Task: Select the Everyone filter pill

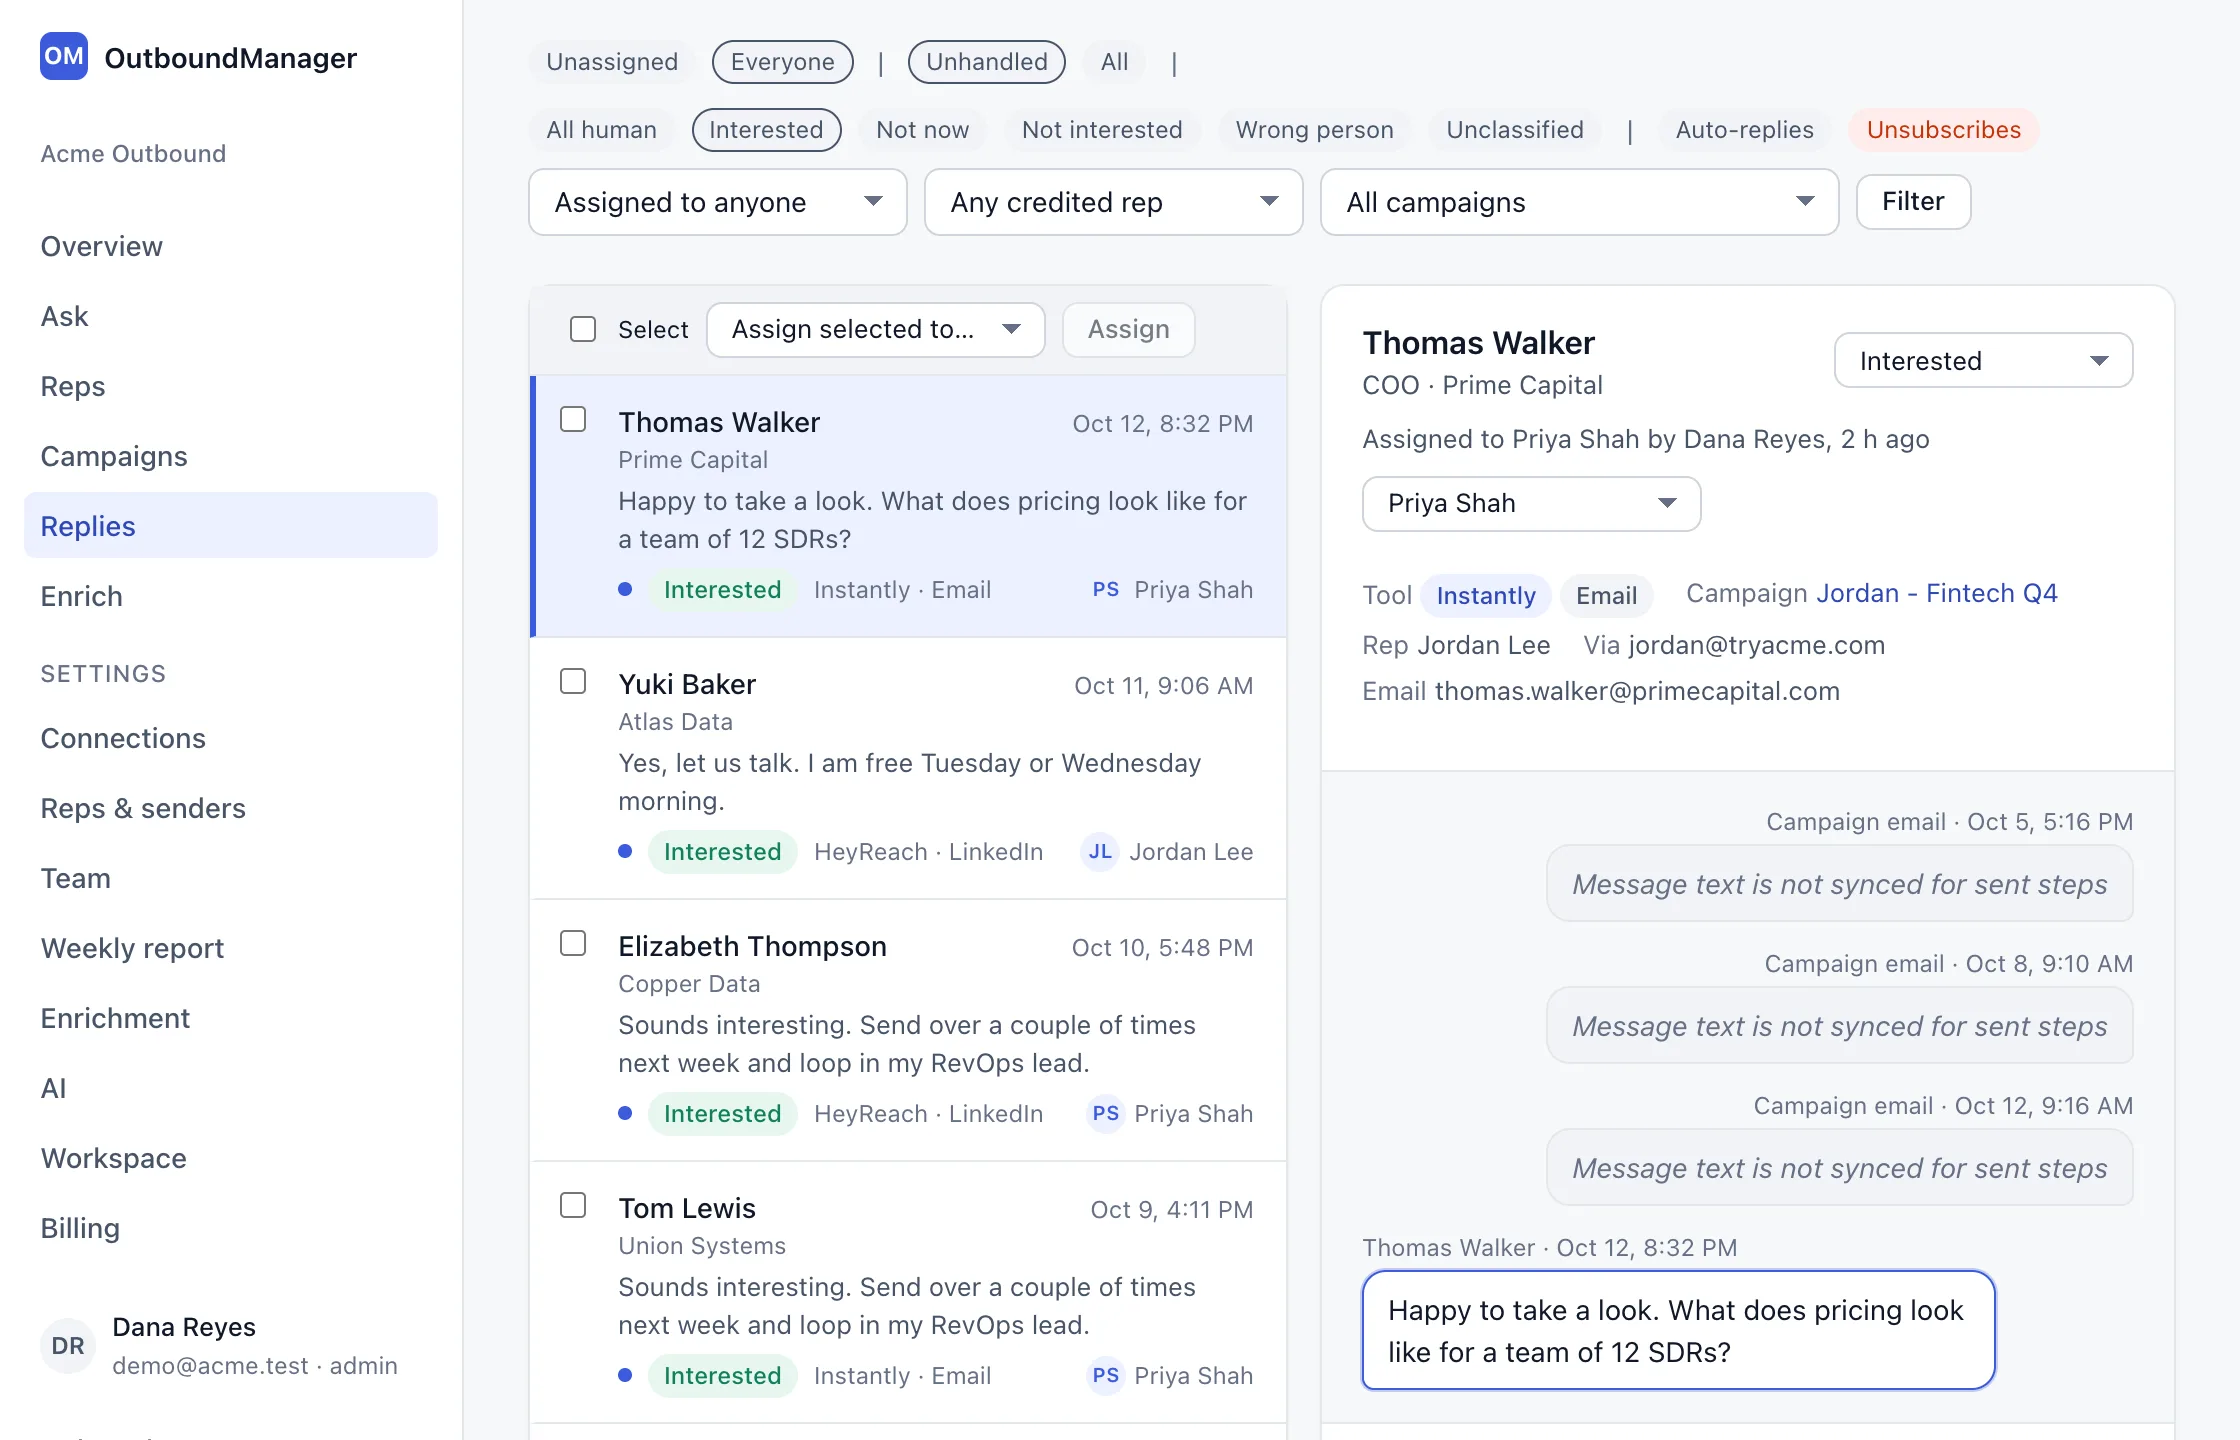Action: (783, 62)
